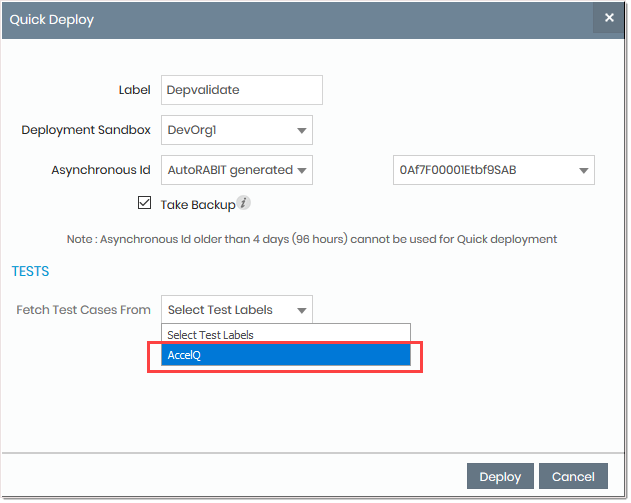Cancel the quick deployment
This screenshot has width=631, height=503.
[x=573, y=477]
